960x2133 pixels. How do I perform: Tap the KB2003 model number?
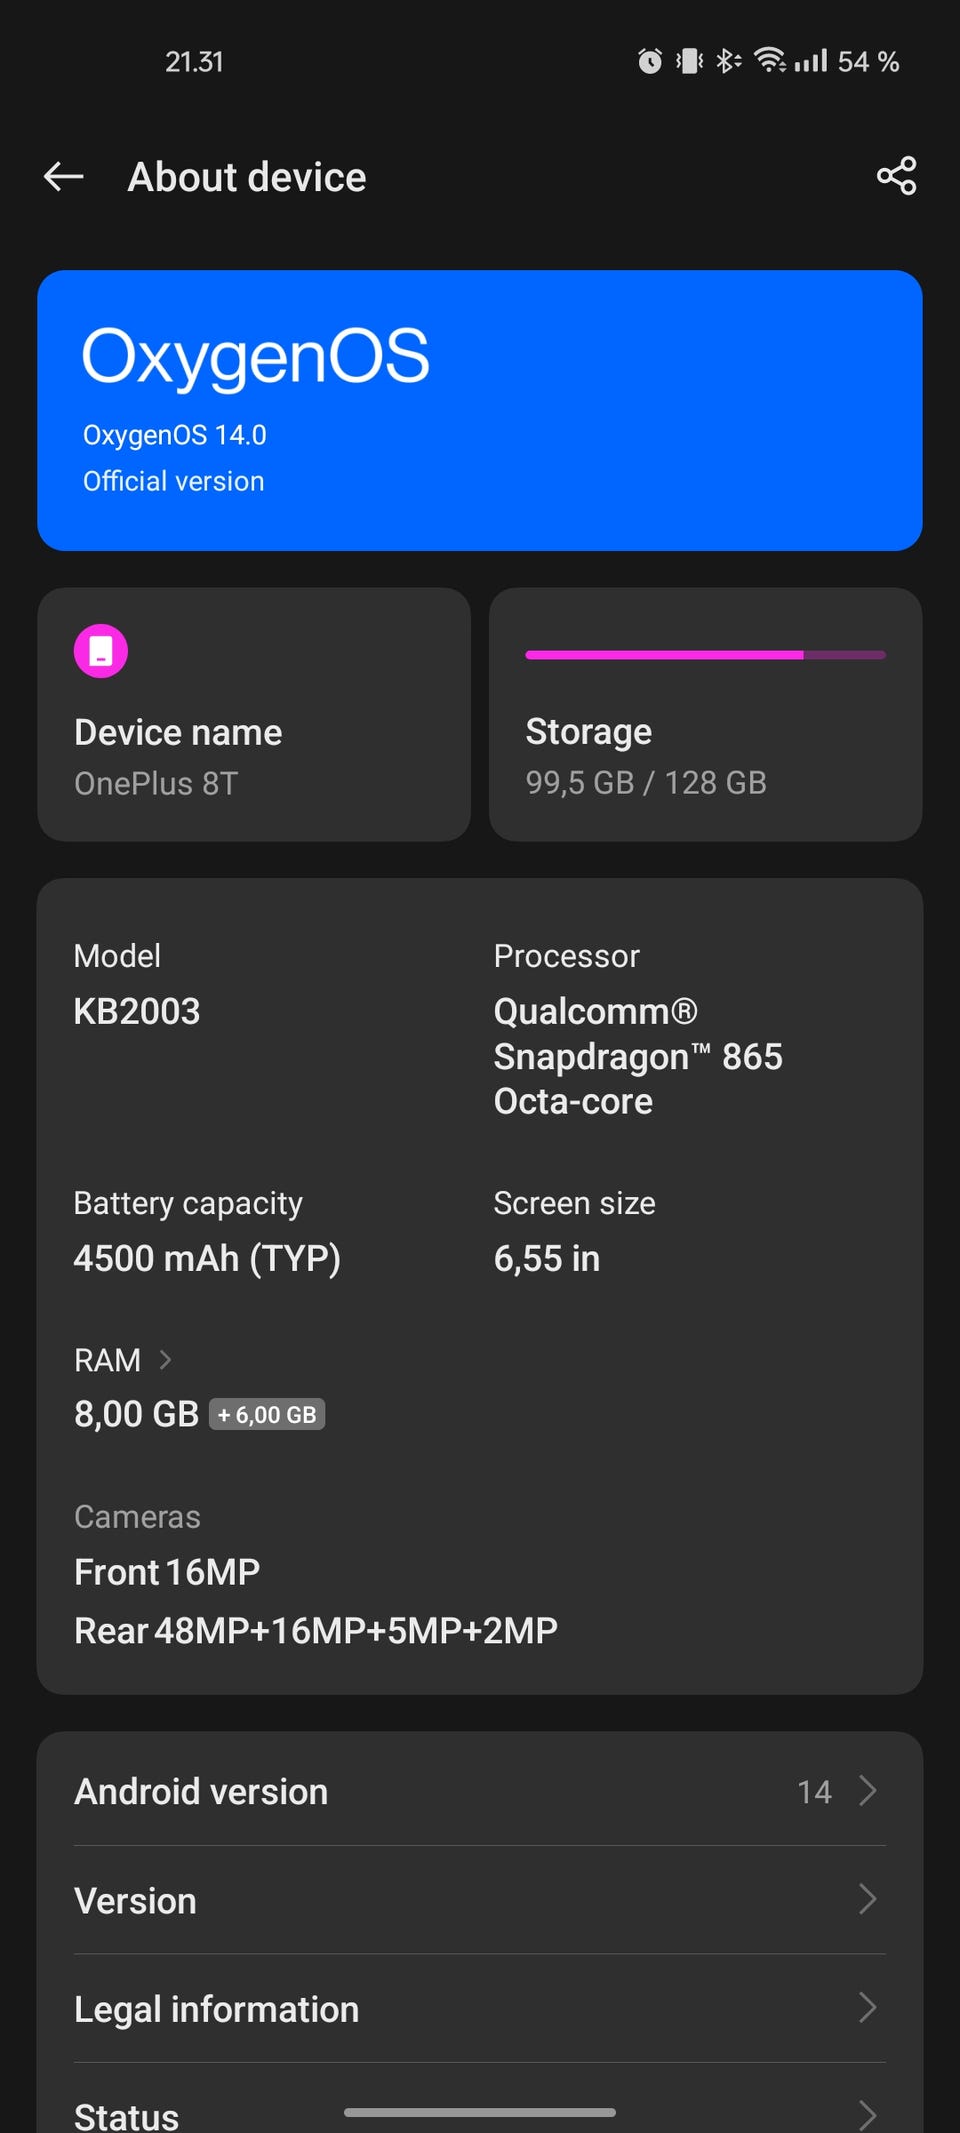137,1011
